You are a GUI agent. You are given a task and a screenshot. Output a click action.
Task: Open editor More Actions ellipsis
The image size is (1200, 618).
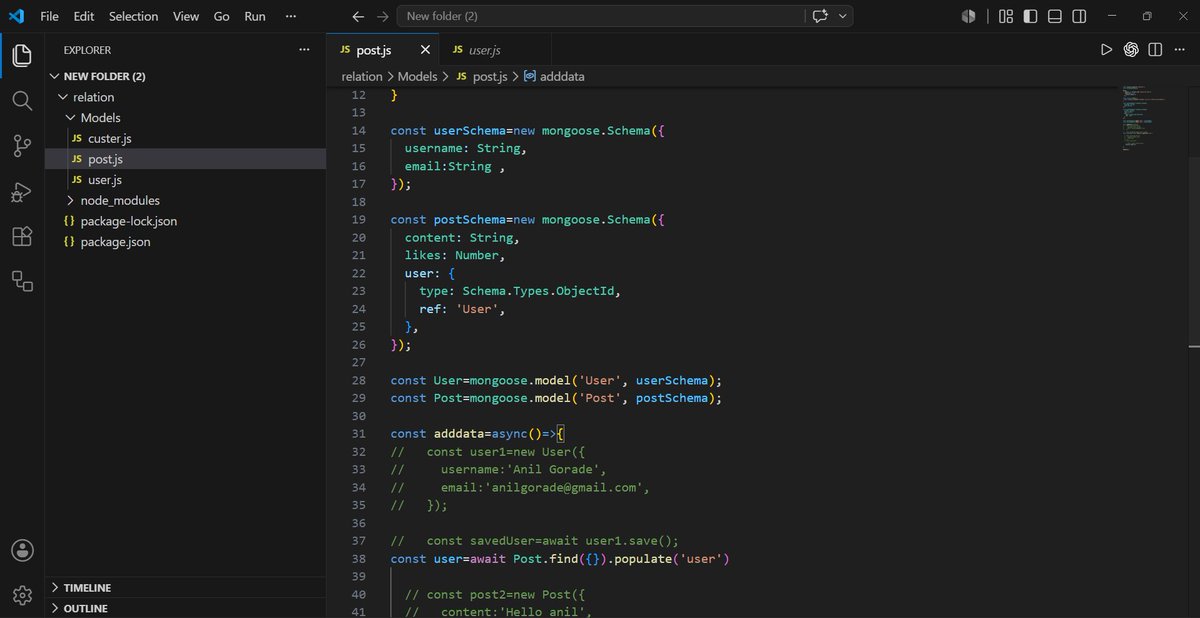pos(1179,50)
